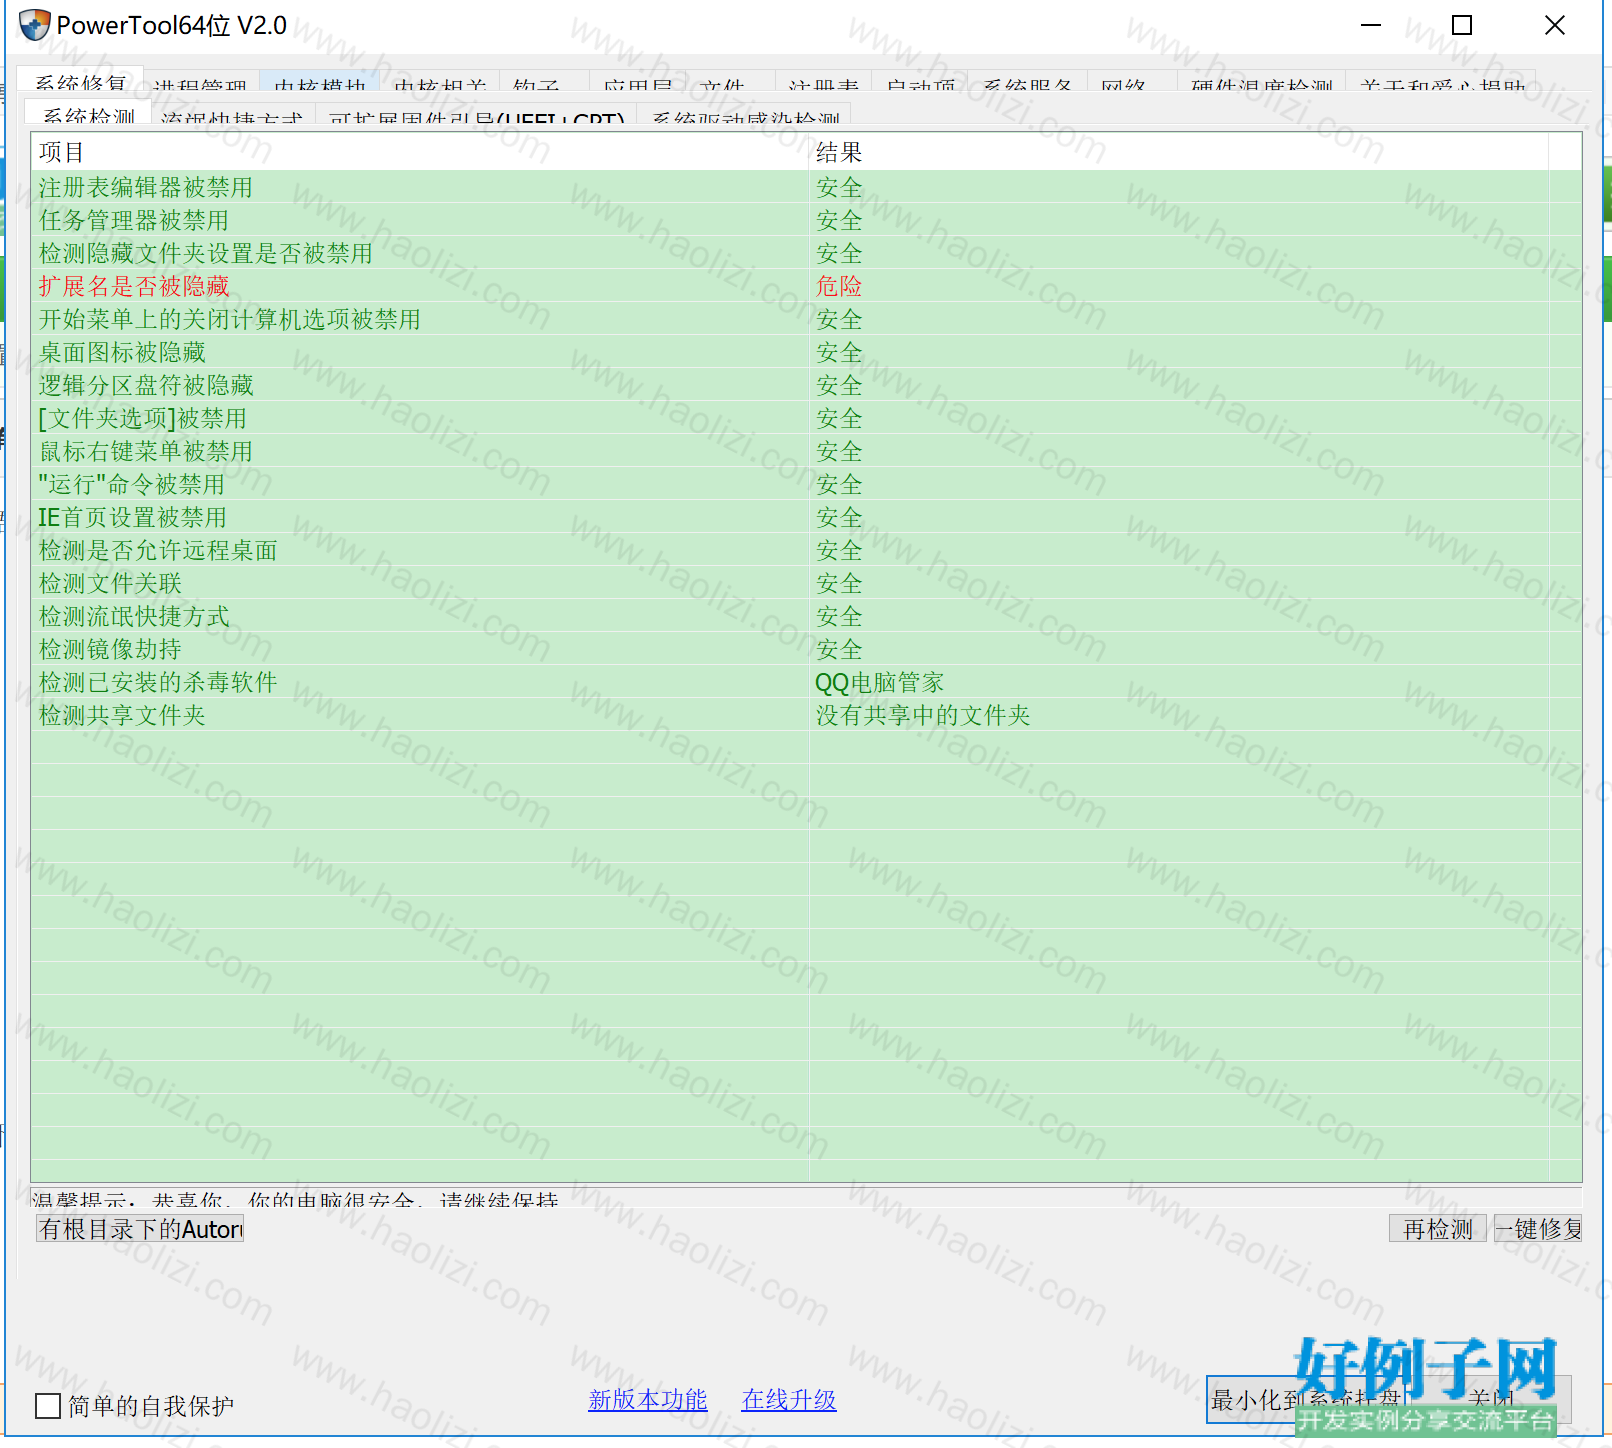Switch to the 系统驱动感染检测 sub-tab
Screen dimensions: 1612x1448
746,116
